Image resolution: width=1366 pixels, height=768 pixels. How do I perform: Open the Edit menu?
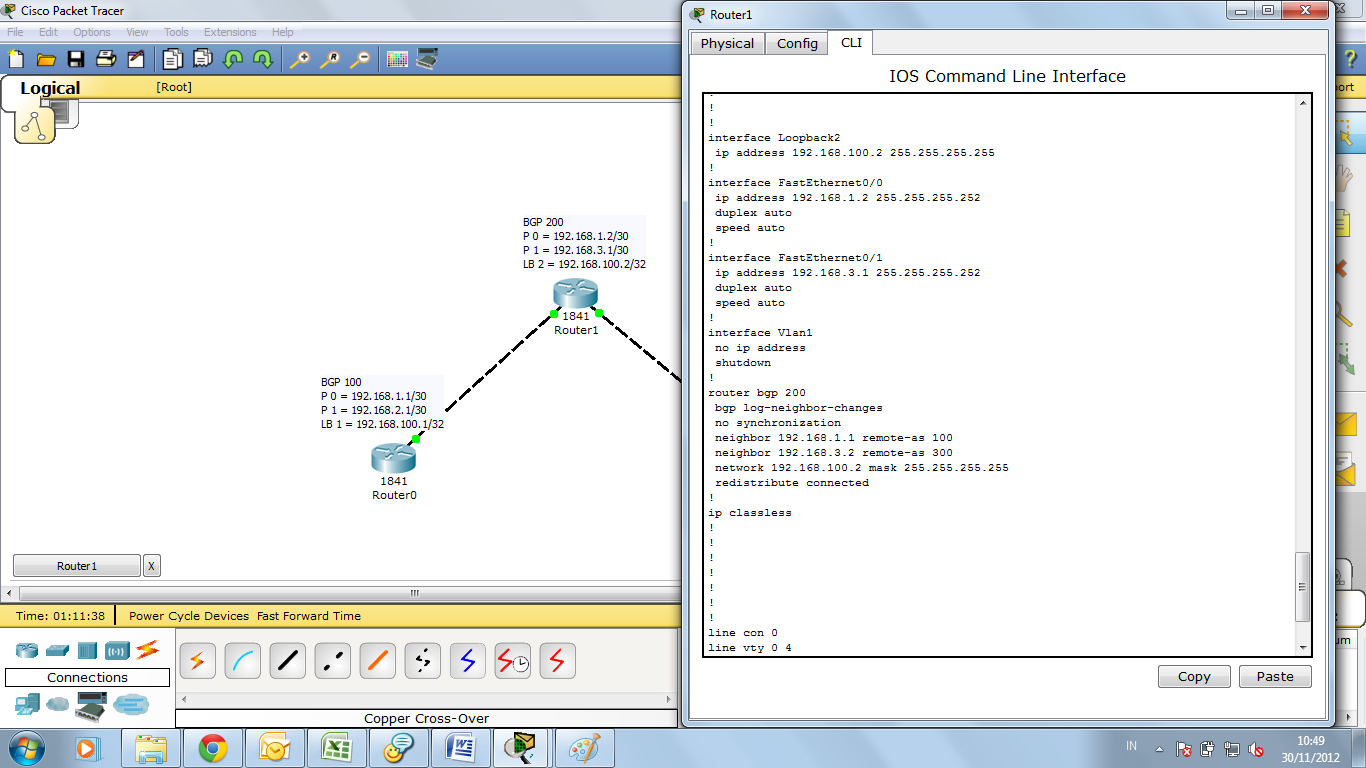(48, 32)
